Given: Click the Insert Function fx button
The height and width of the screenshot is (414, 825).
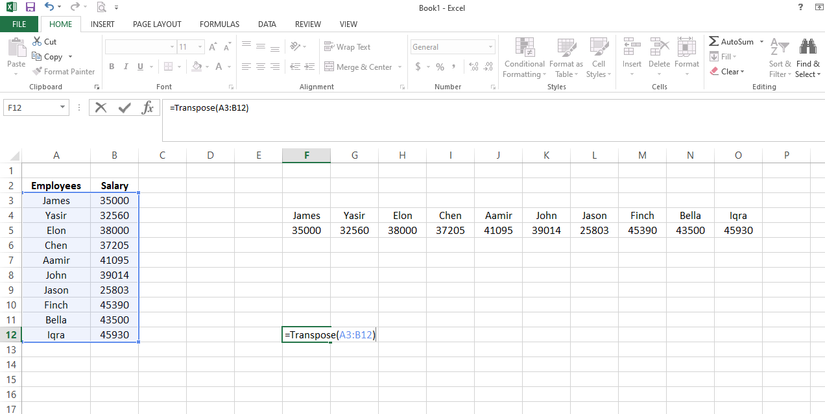Looking at the screenshot, I should click(x=148, y=108).
